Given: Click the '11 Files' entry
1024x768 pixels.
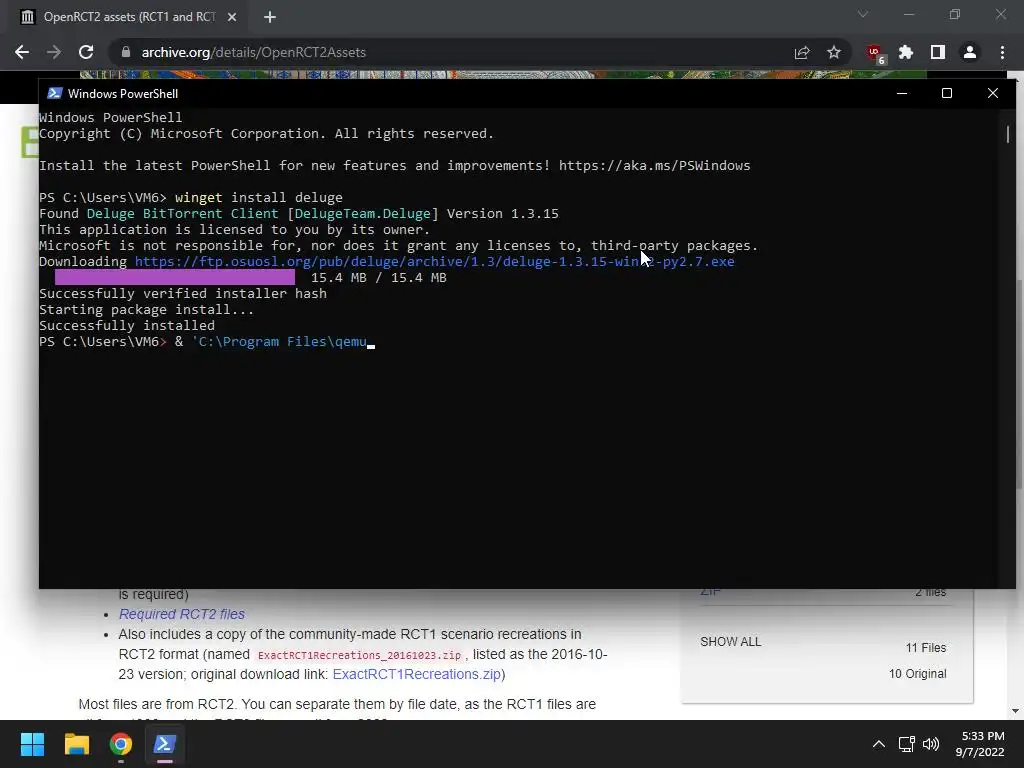Looking at the screenshot, I should pos(925,648).
